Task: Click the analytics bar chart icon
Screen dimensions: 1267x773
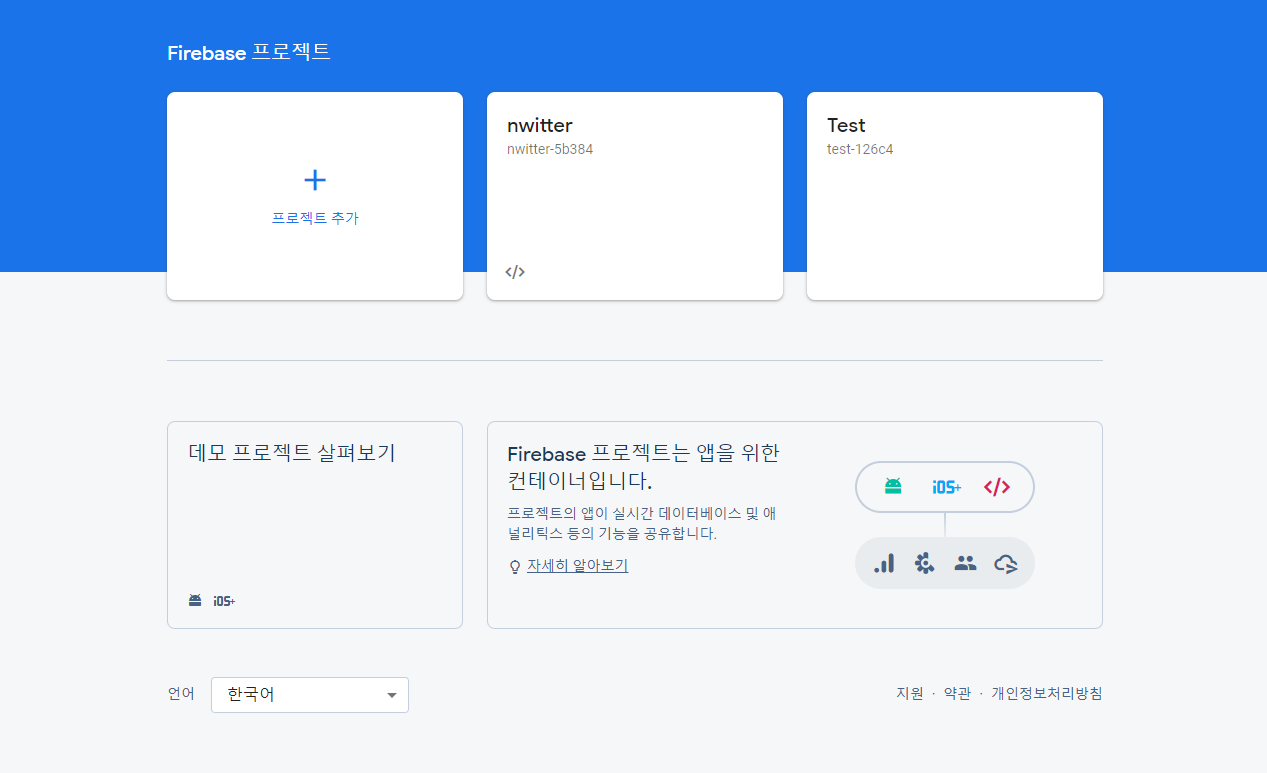Action: tap(884, 563)
